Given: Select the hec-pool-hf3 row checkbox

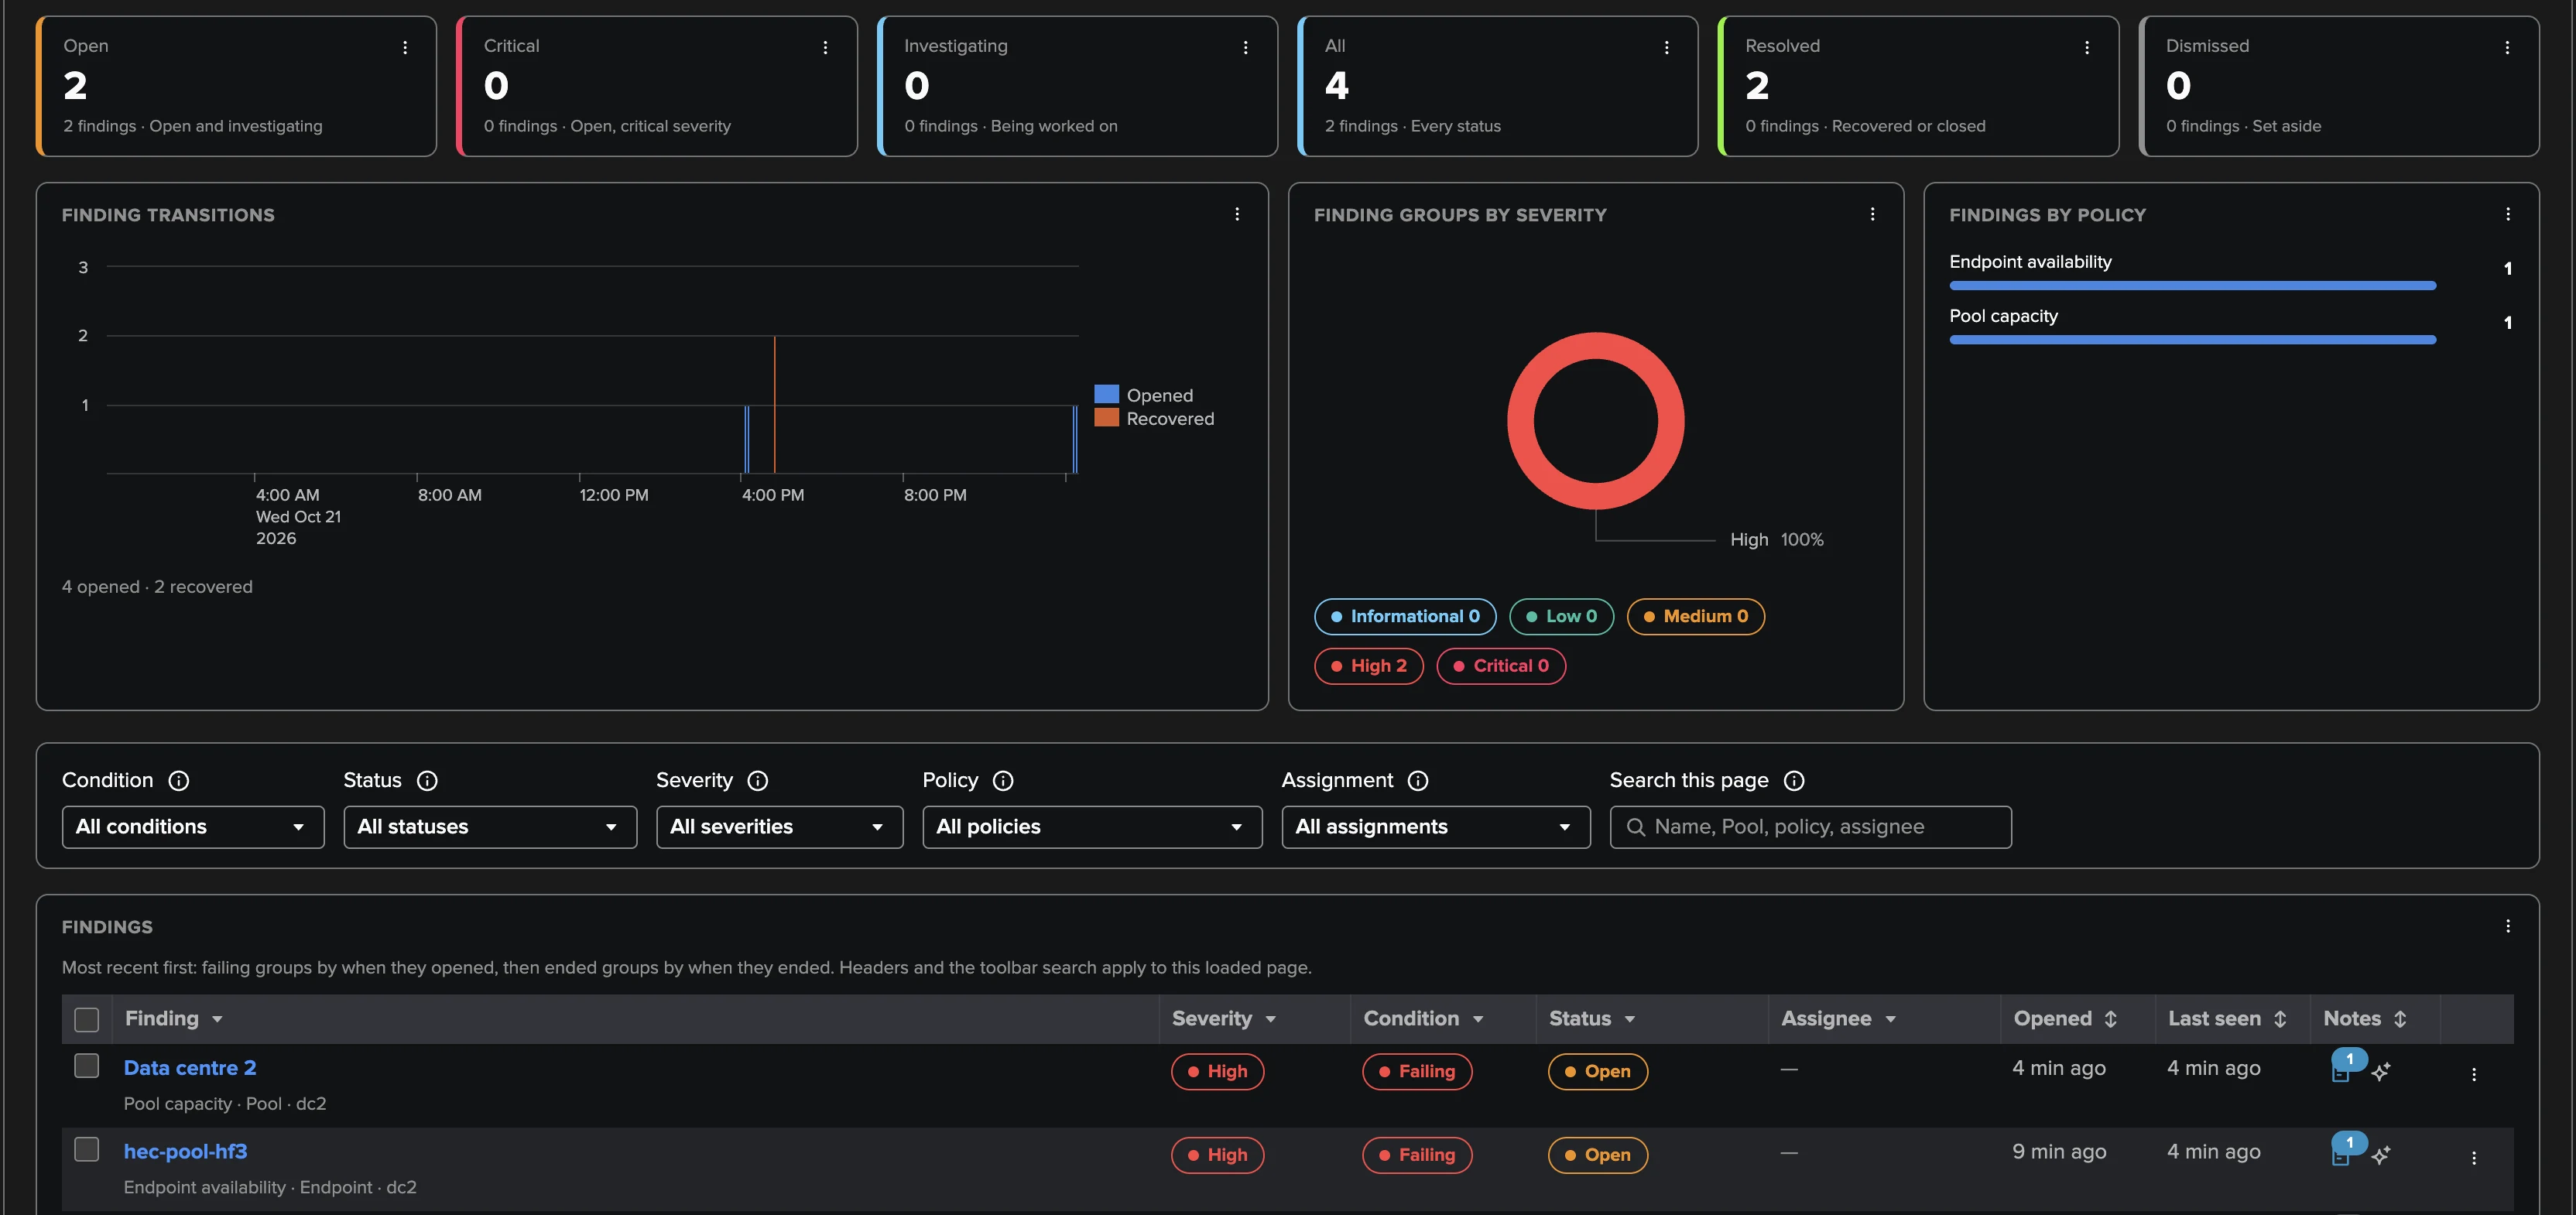Looking at the screenshot, I should click(x=87, y=1149).
